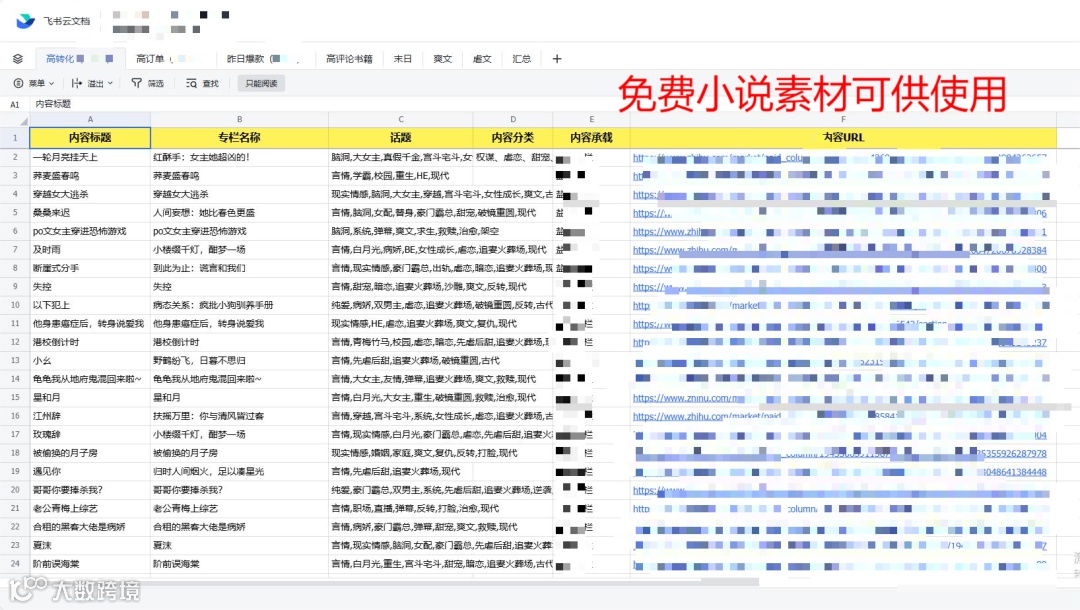Open the sheet list layers icon

coord(18,59)
